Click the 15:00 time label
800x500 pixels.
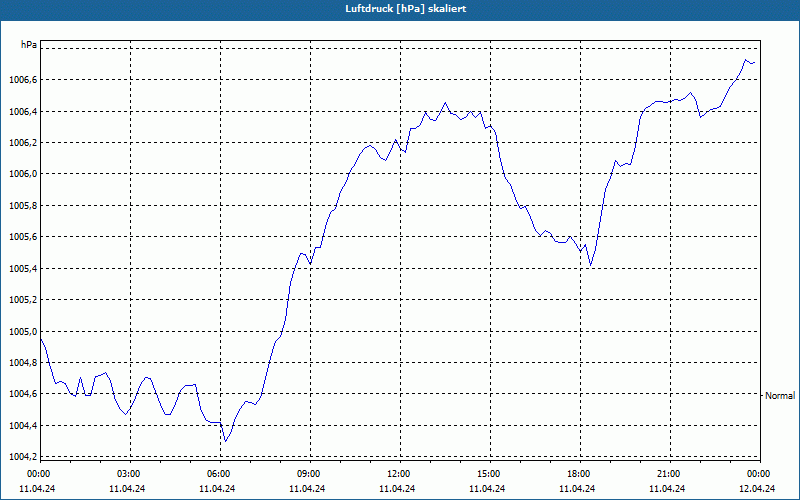point(490,474)
